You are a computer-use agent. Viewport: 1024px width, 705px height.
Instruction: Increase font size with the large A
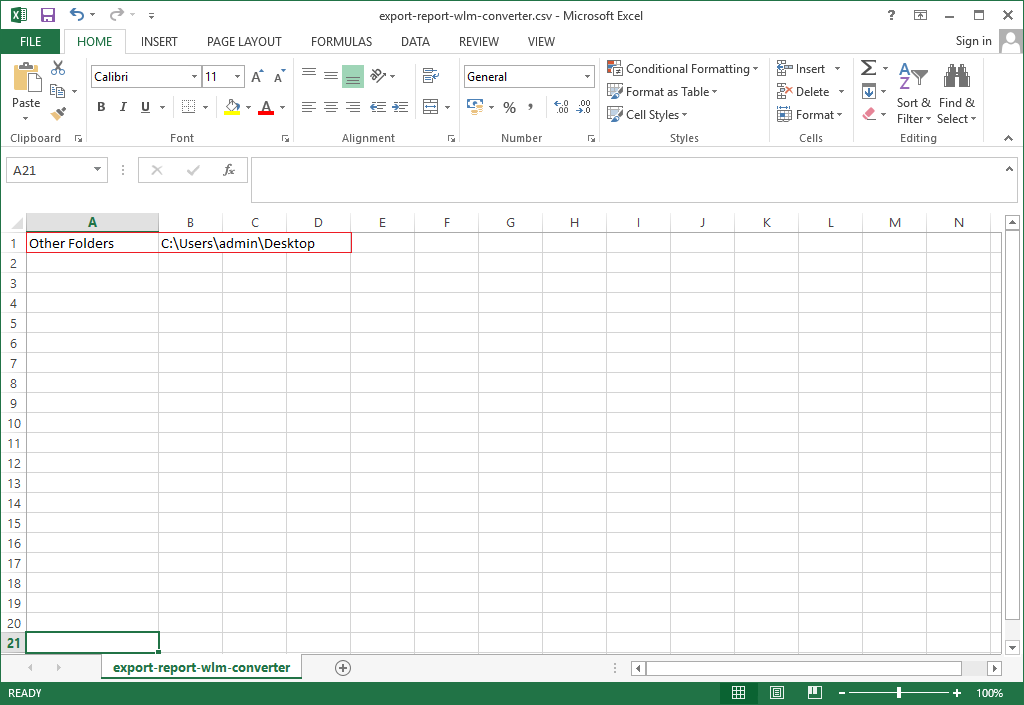coord(258,76)
